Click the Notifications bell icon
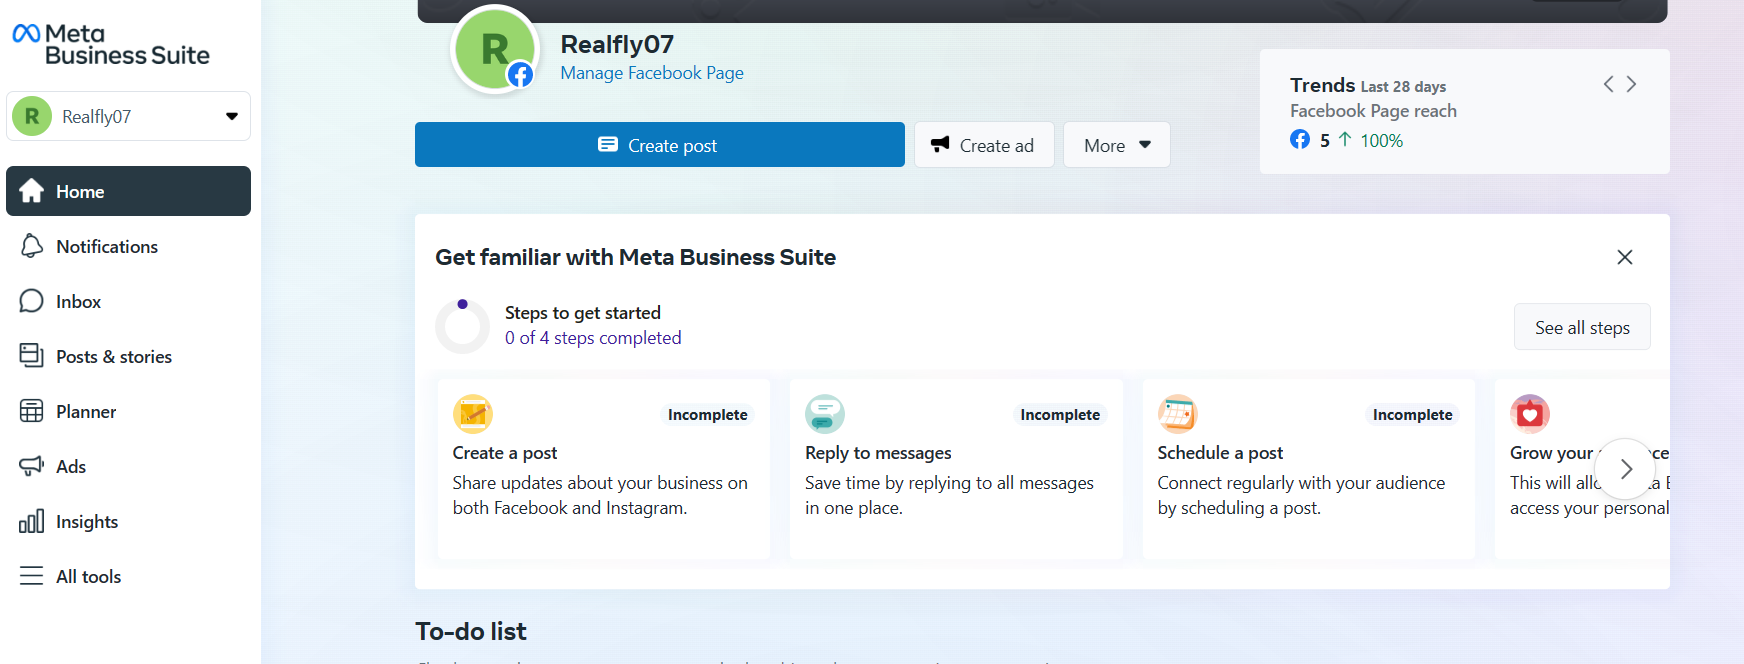The height and width of the screenshot is (664, 1744). click(32, 246)
